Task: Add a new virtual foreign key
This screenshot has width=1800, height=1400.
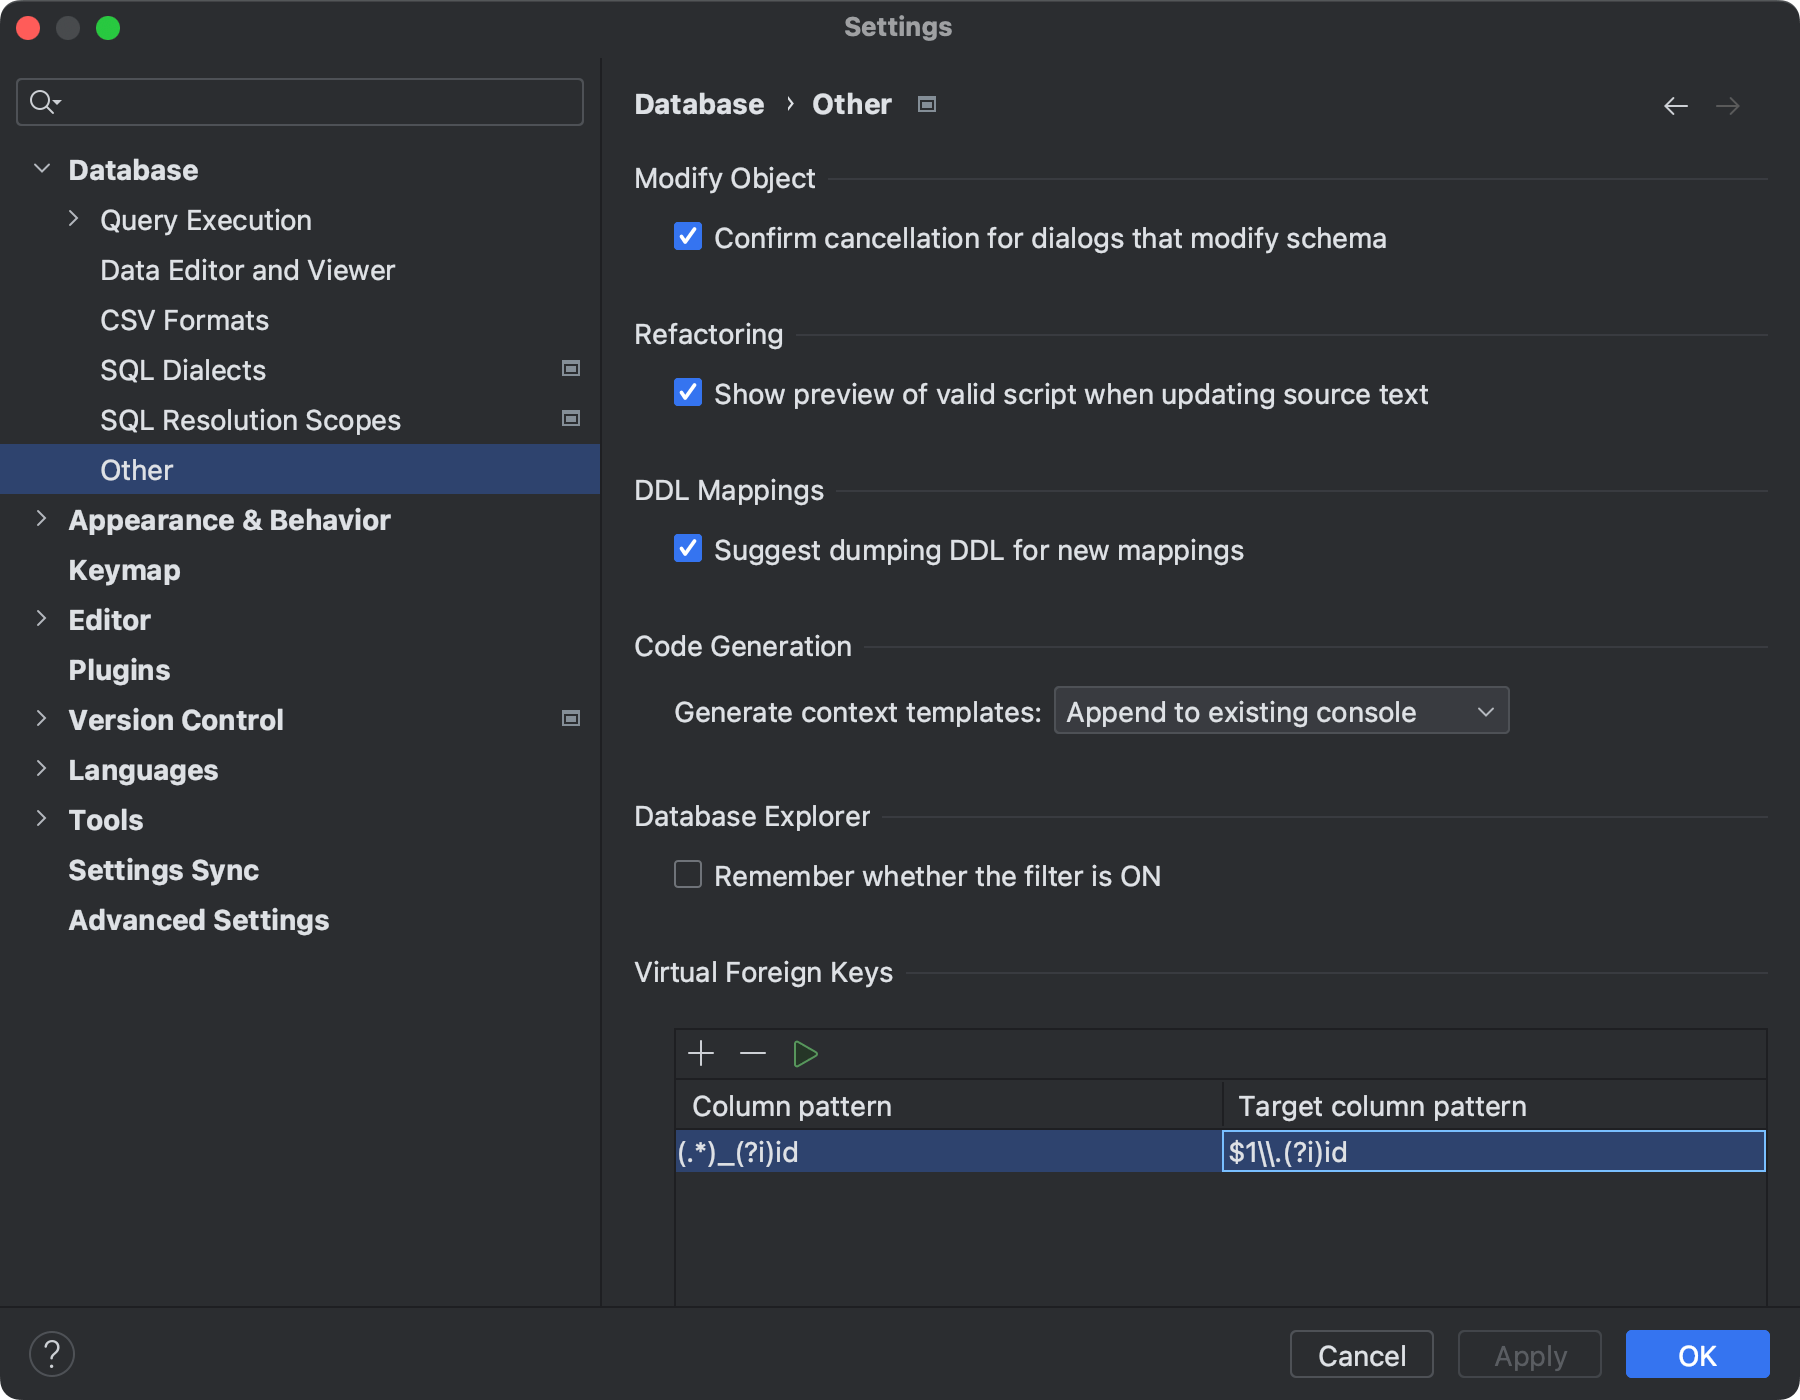Action: pos(701,1053)
